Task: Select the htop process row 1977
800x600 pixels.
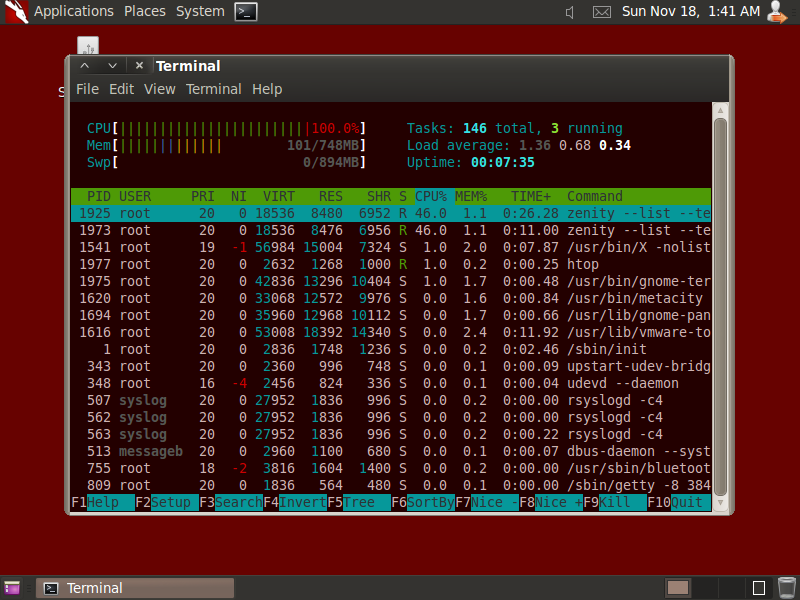Action: click(x=391, y=264)
